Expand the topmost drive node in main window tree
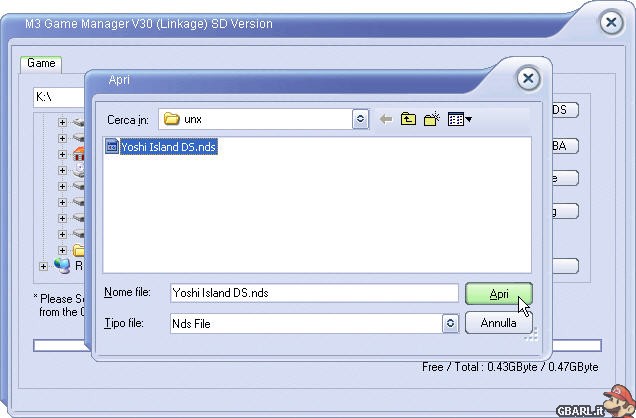 coord(62,122)
